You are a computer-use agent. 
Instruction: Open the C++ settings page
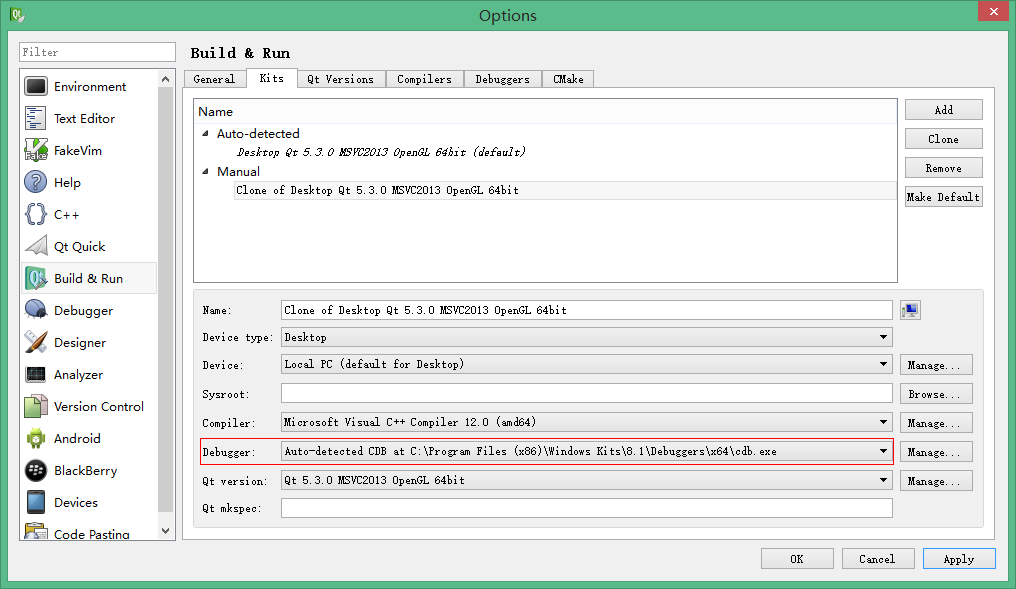34,214
